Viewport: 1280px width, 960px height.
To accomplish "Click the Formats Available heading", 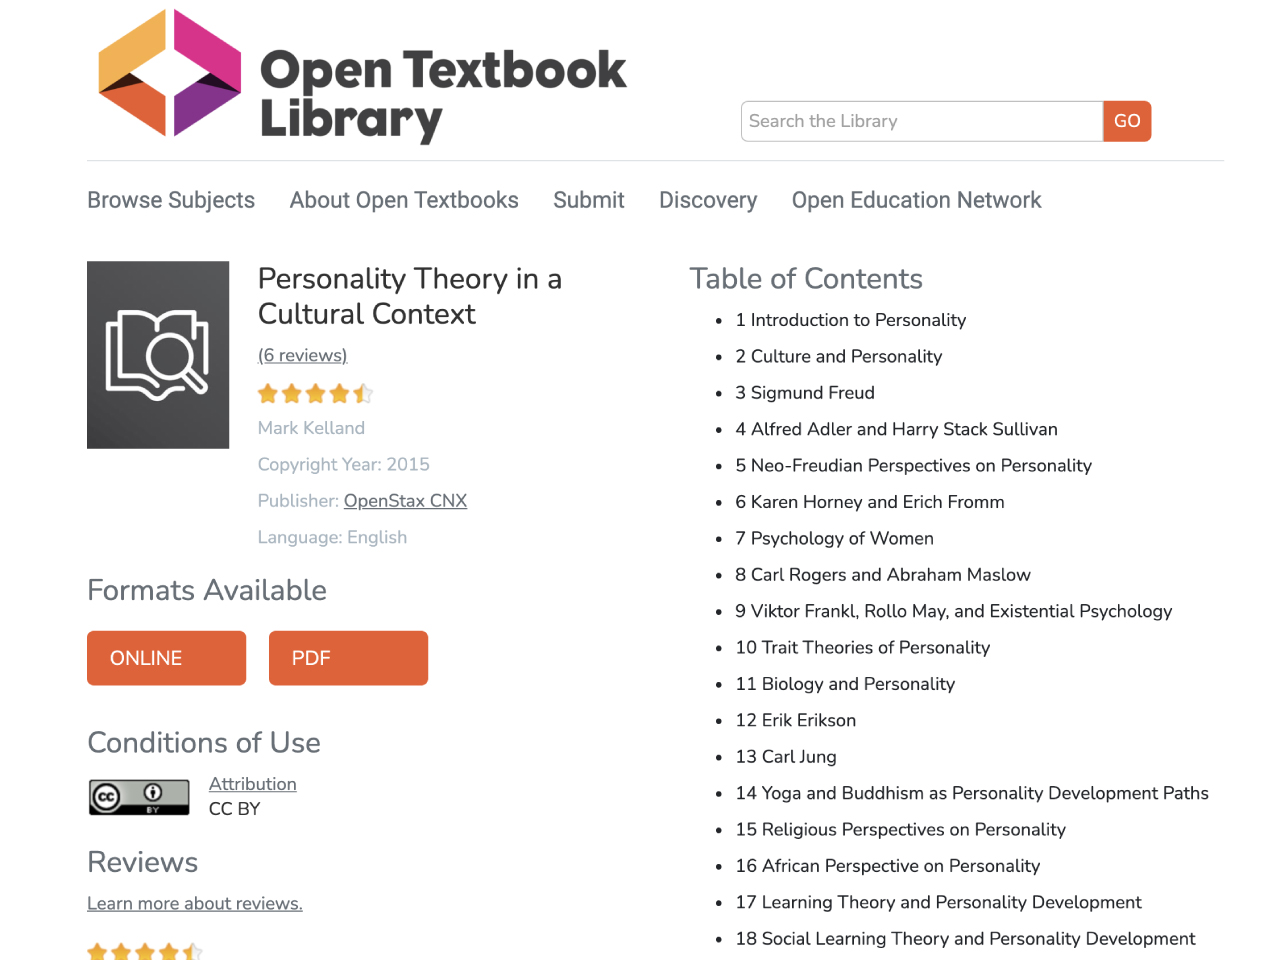I will click(x=207, y=590).
